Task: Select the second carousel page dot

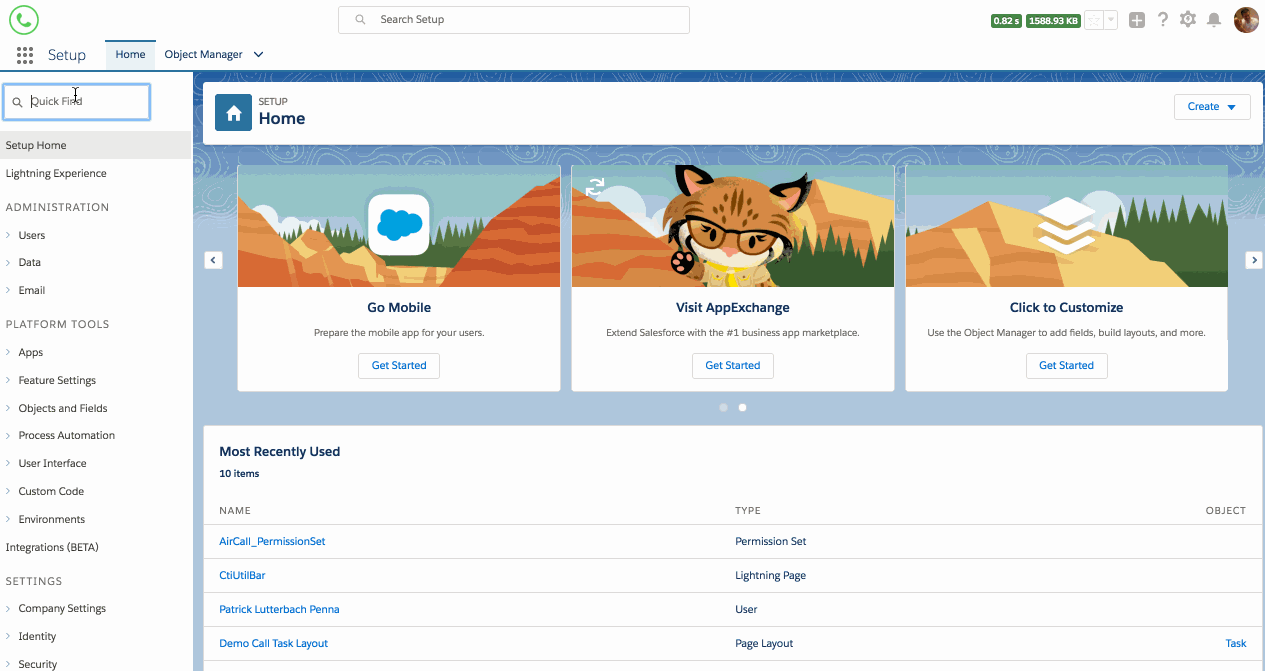Action: point(742,408)
